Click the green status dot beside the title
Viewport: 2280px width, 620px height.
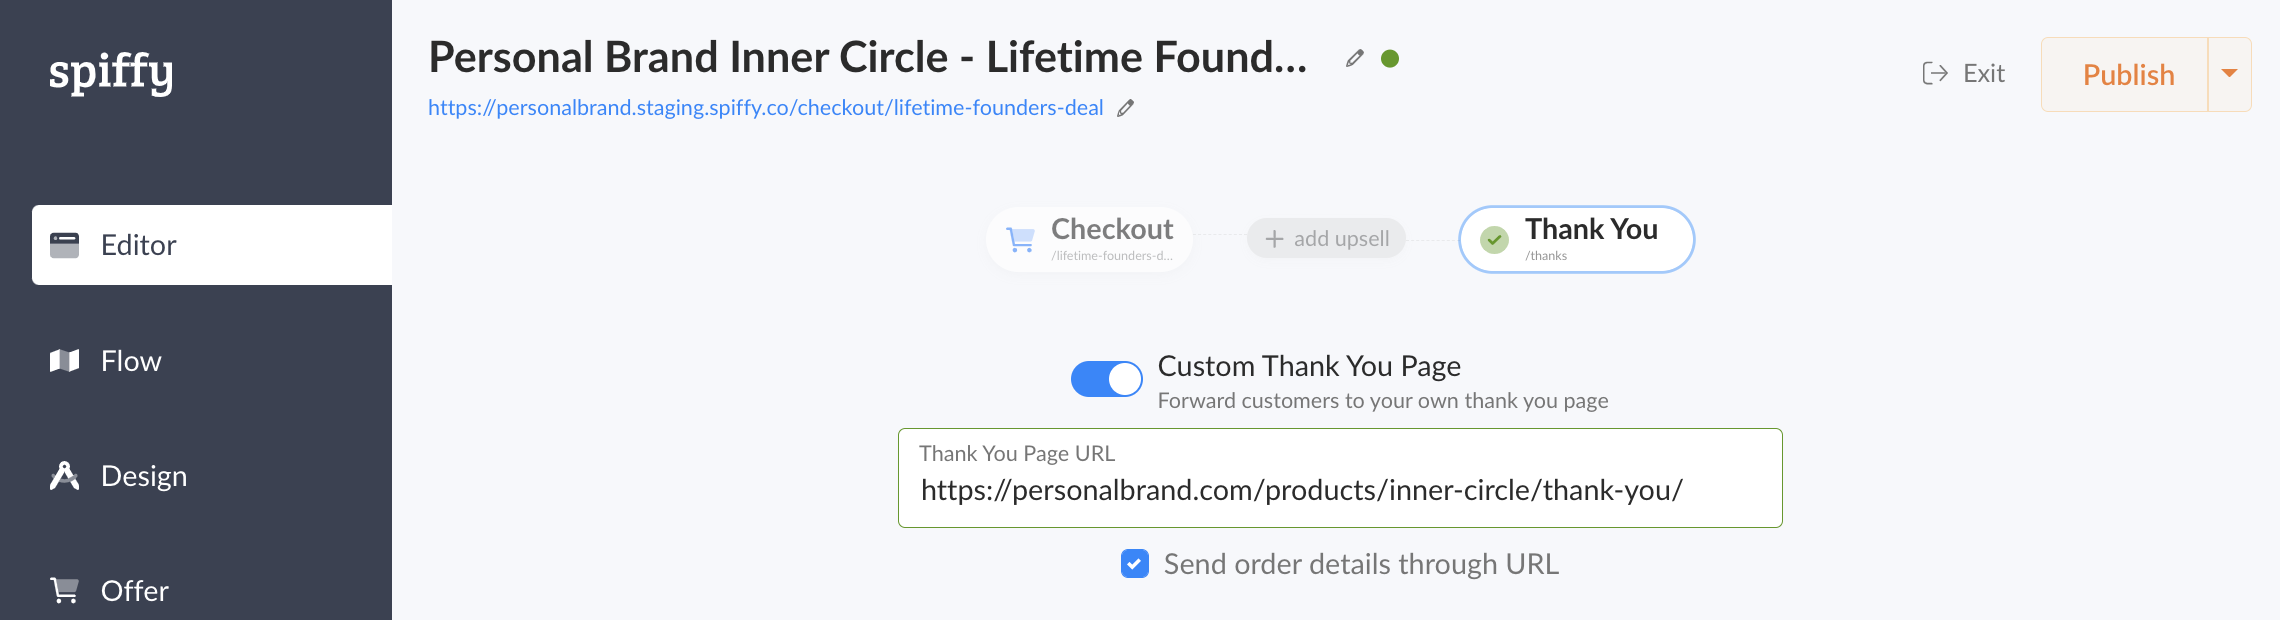[1391, 58]
